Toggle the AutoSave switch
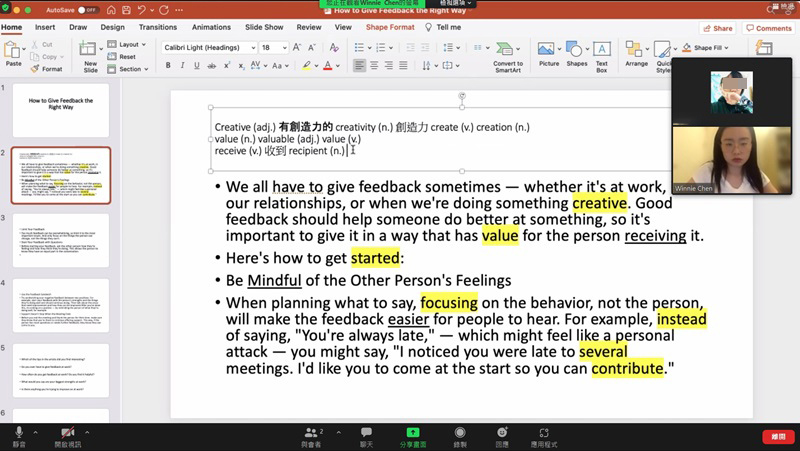This screenshot has height=451, width=800. tap(88, 10)
